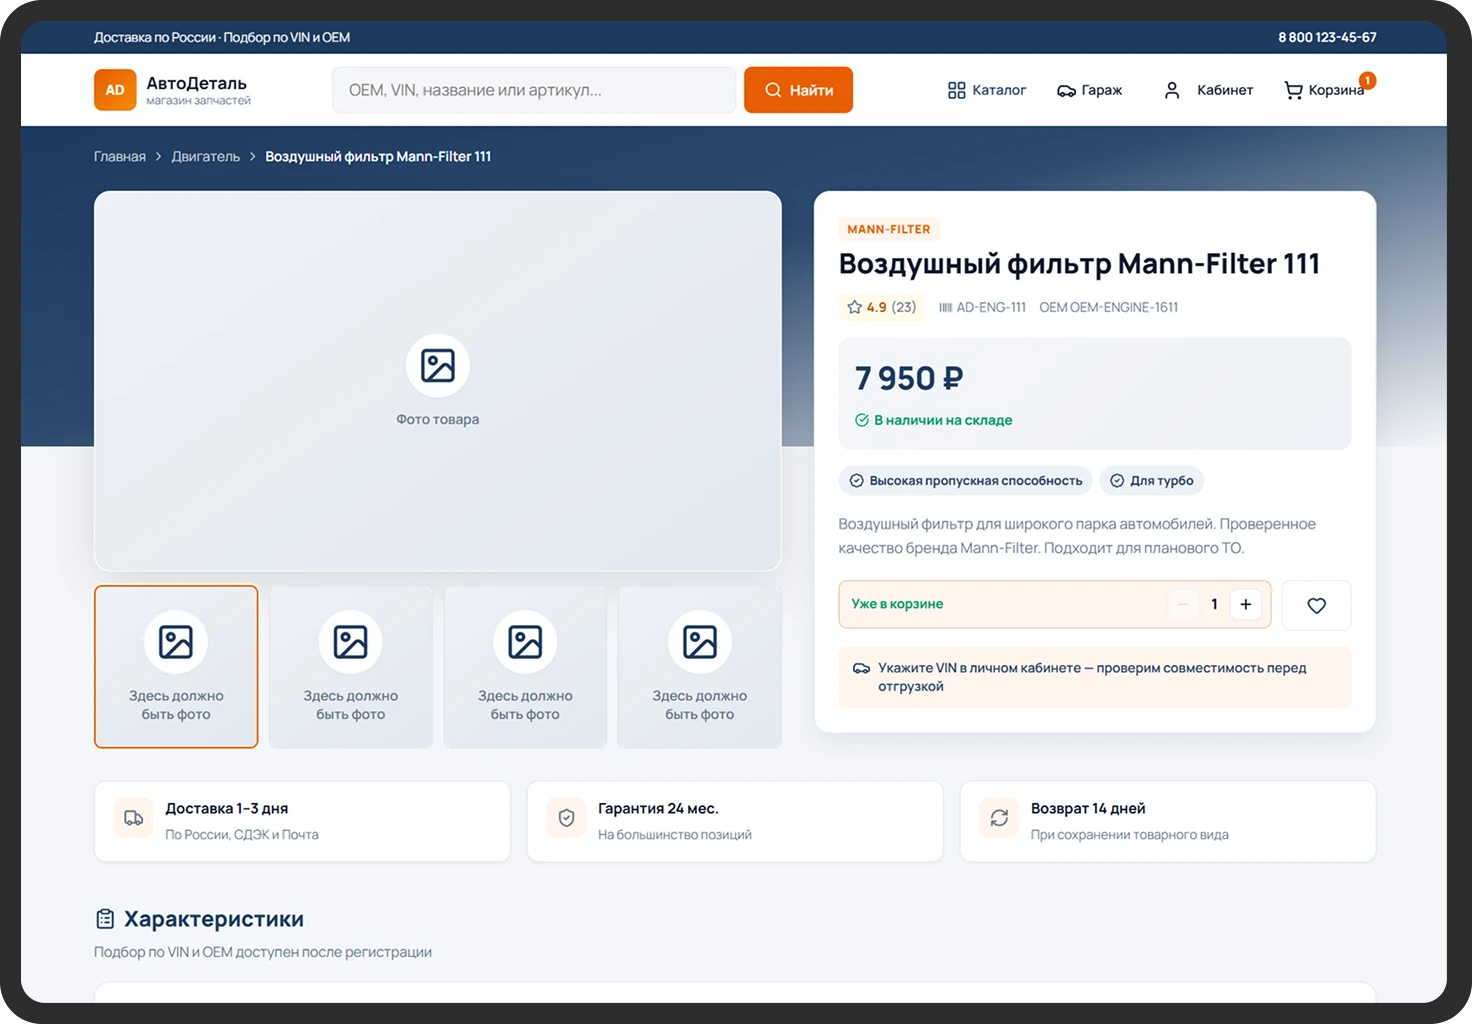
Task: Click the В наличии на складе status
Action: coord(943,420)
